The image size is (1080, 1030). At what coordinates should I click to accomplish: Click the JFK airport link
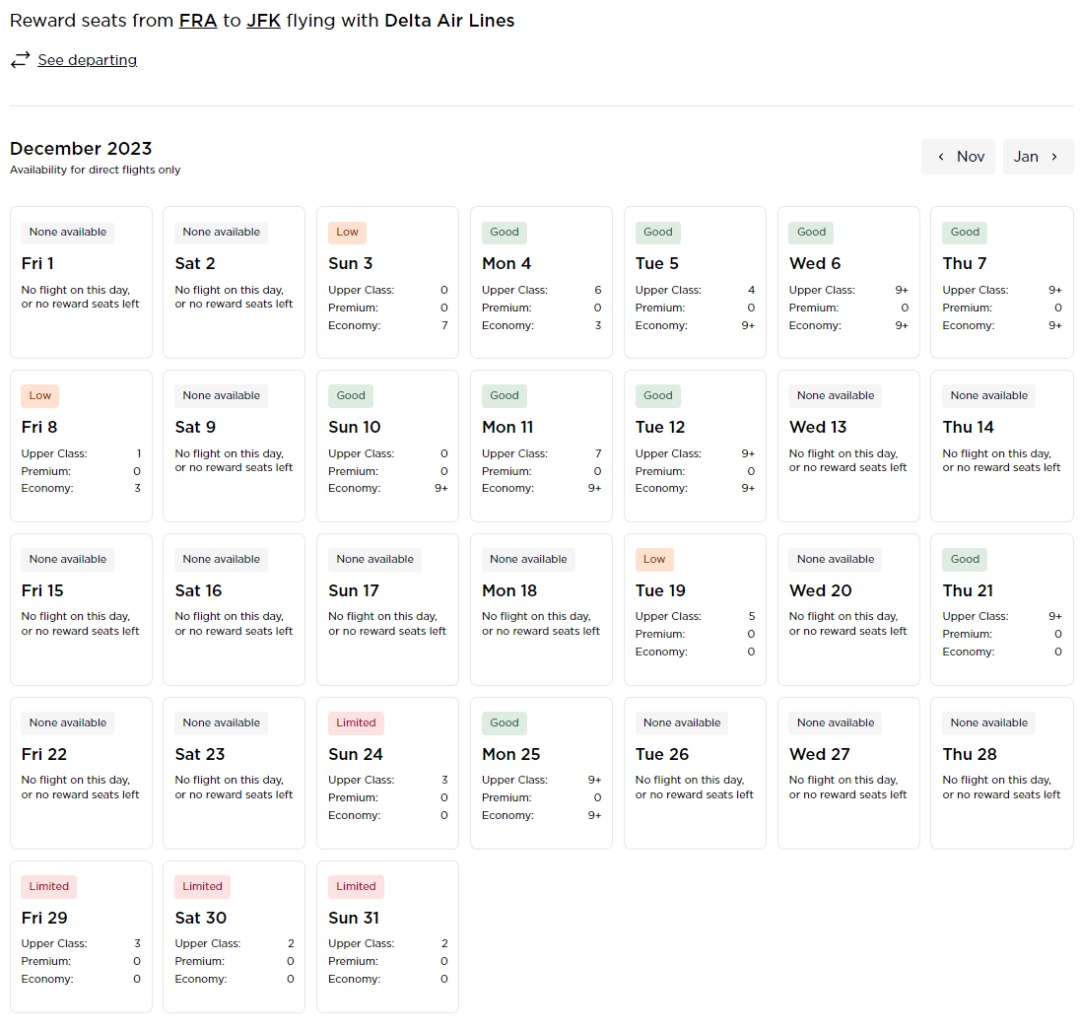(263, 20)
